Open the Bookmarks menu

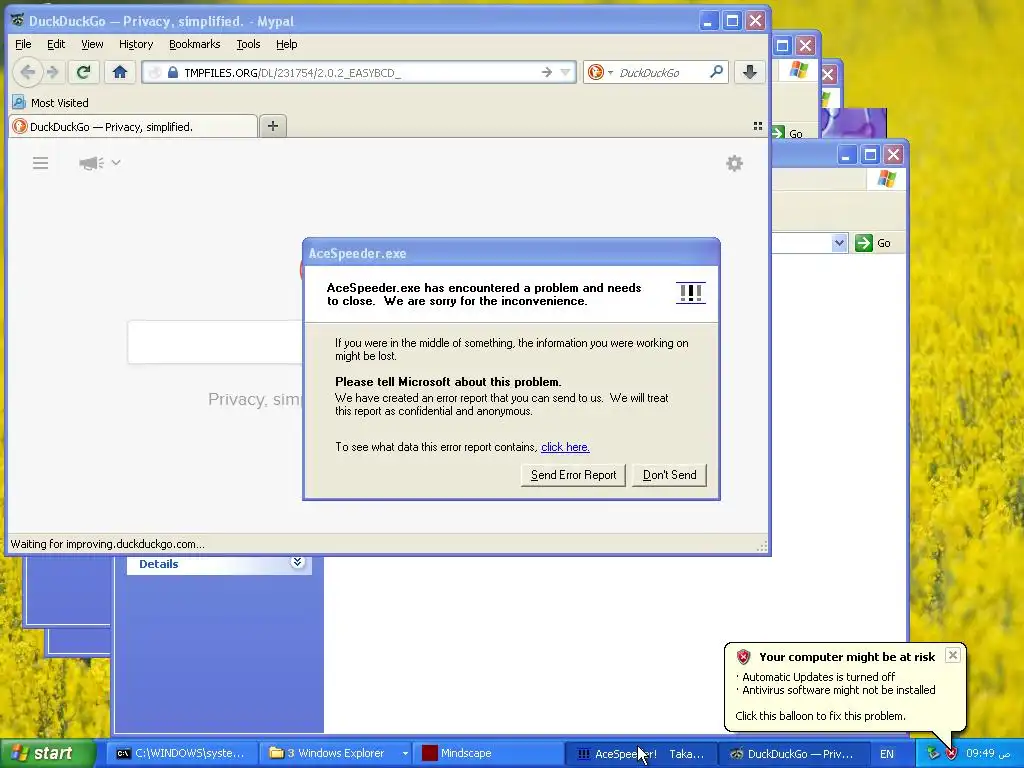[195, 44]
